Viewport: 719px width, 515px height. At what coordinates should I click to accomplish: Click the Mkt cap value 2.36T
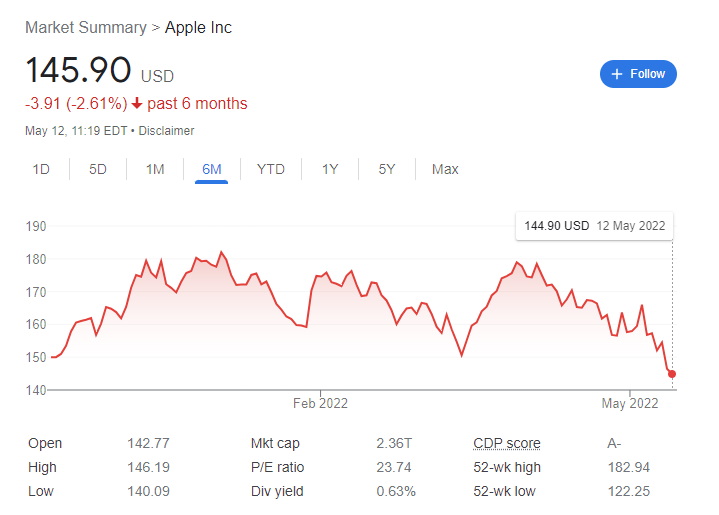[394, 443]
